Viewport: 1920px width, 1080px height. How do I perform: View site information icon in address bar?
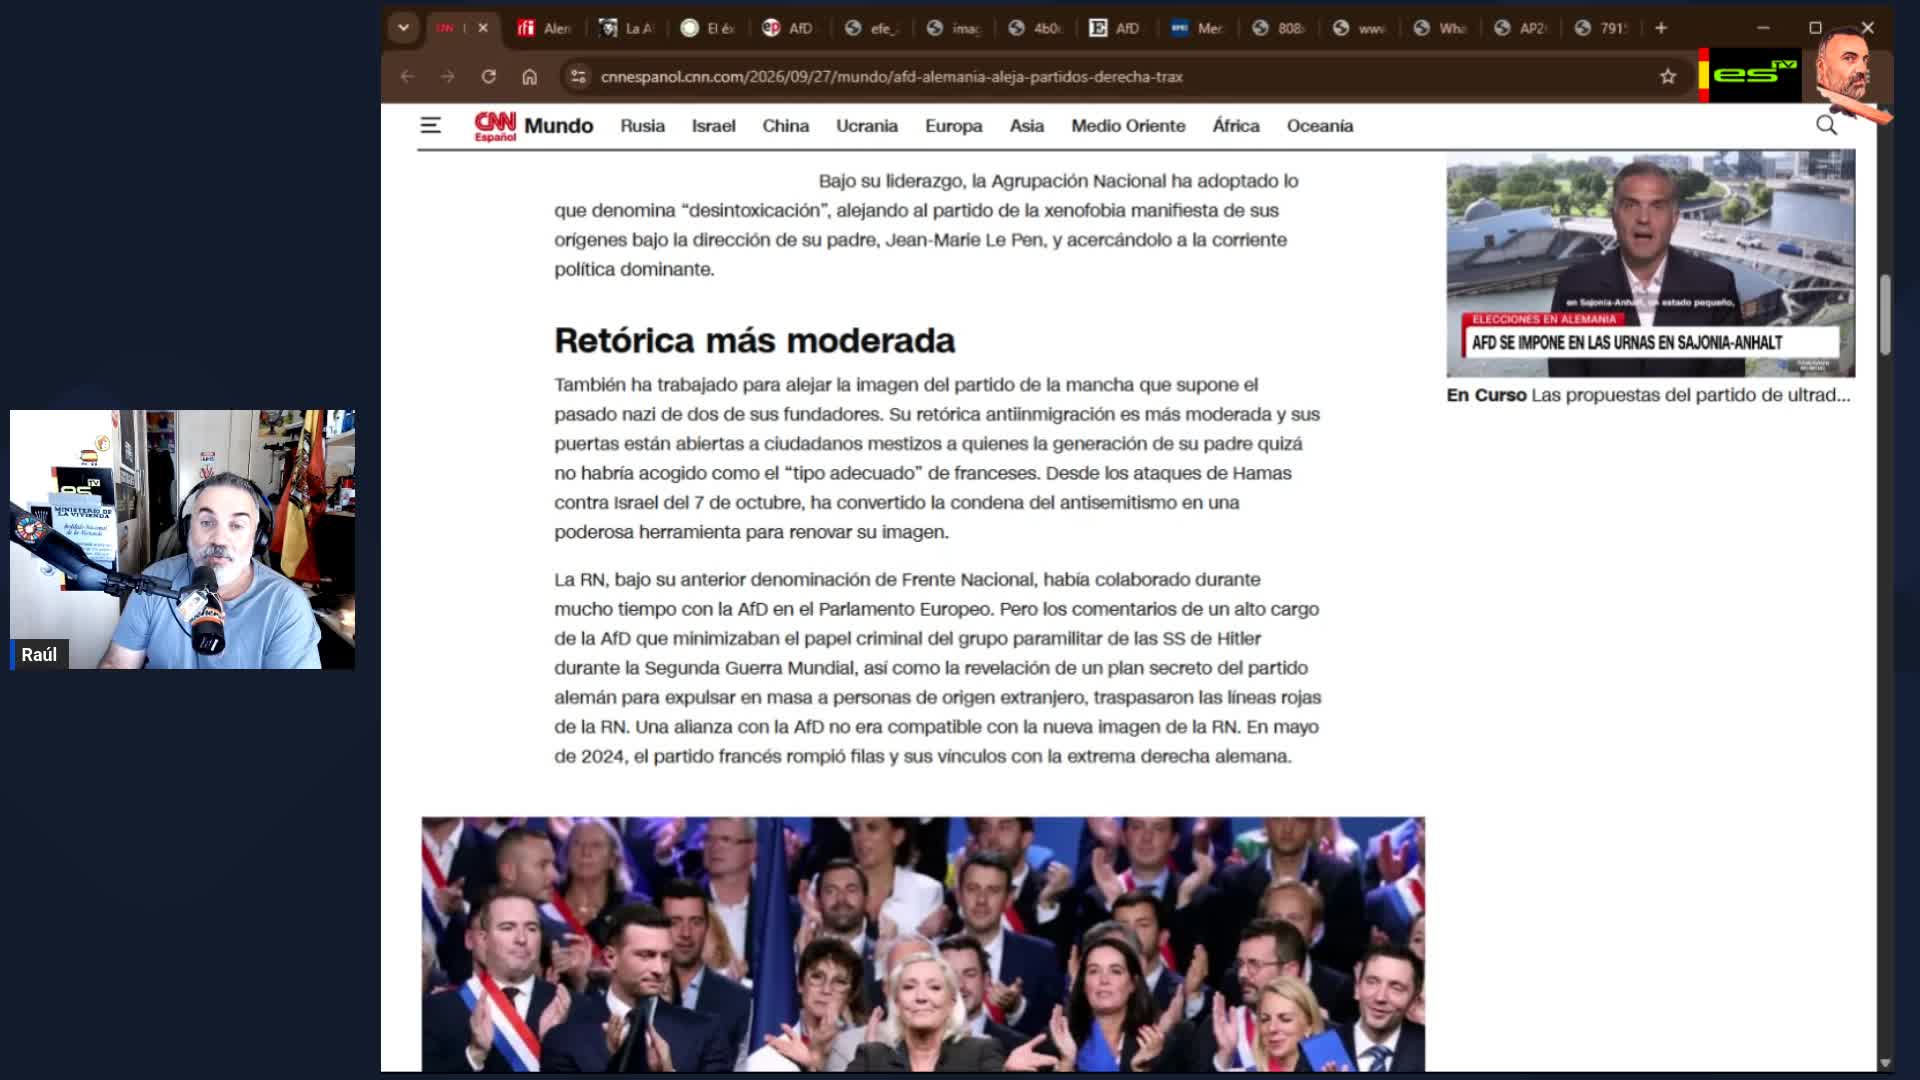pyautogui.click(x=578, y=76)
